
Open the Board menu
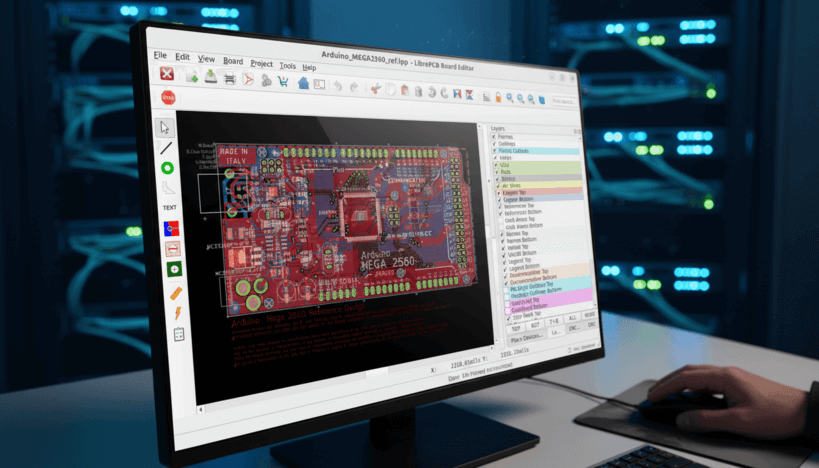(x=232, y=61)
